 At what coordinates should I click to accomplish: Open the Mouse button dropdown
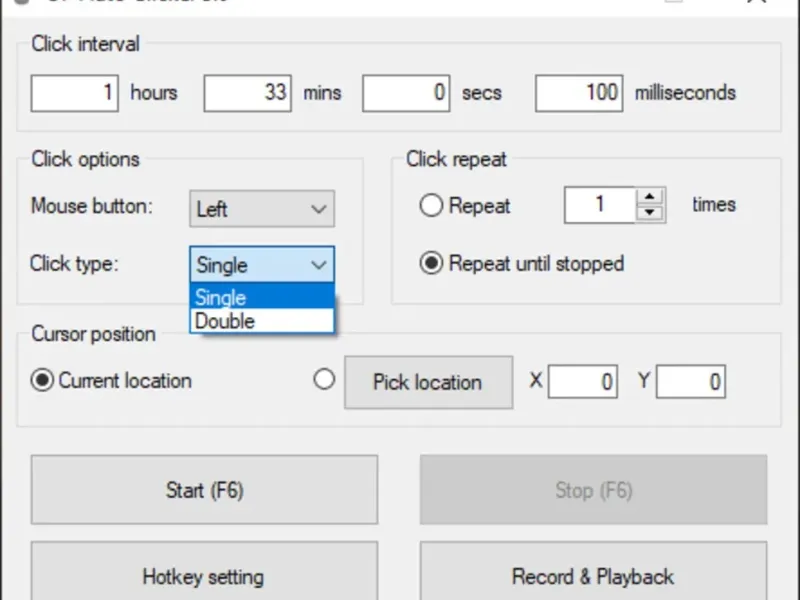[x=262, y=209]
